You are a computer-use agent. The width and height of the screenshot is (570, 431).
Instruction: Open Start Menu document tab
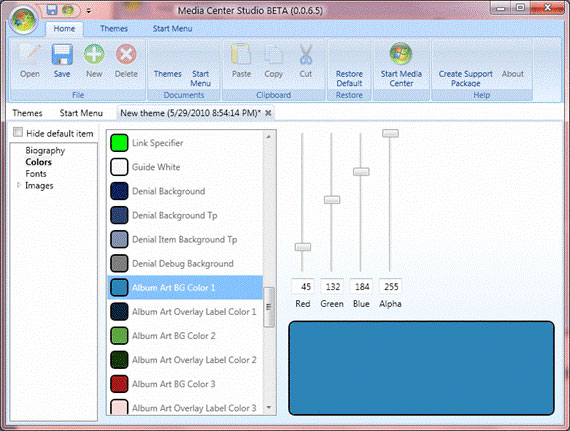(81, 113)
